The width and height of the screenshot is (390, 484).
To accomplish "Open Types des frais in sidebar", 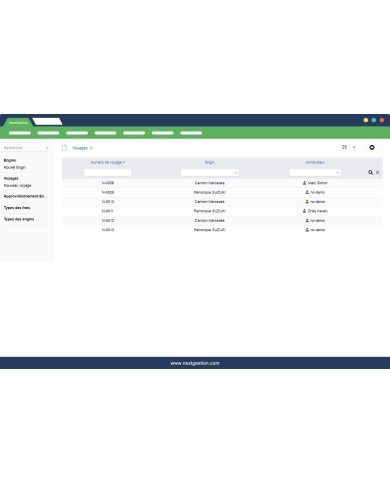I will (x=17, y=208).
